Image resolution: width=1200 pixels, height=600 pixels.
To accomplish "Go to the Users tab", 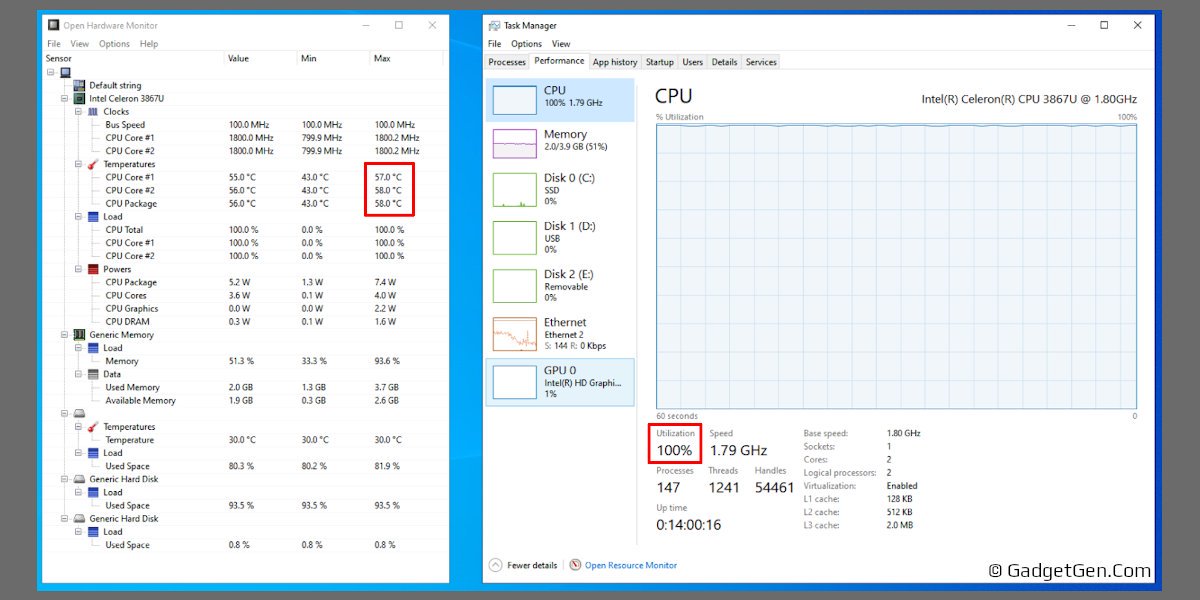I will 693,62.
